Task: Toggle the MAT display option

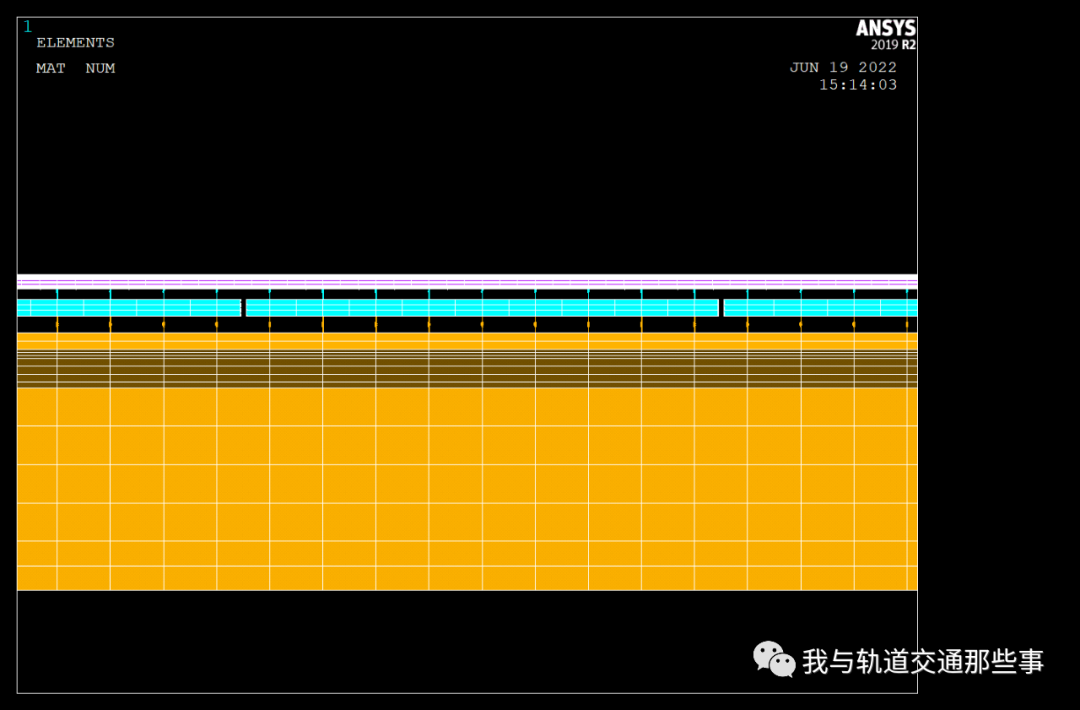Action: [x=50, y=68]
